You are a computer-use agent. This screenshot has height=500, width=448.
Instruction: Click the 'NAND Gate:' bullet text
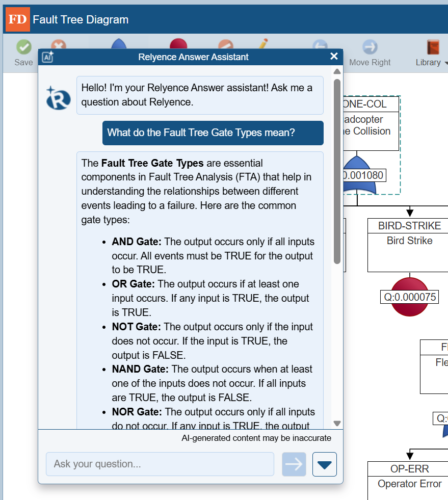[140, 369]
